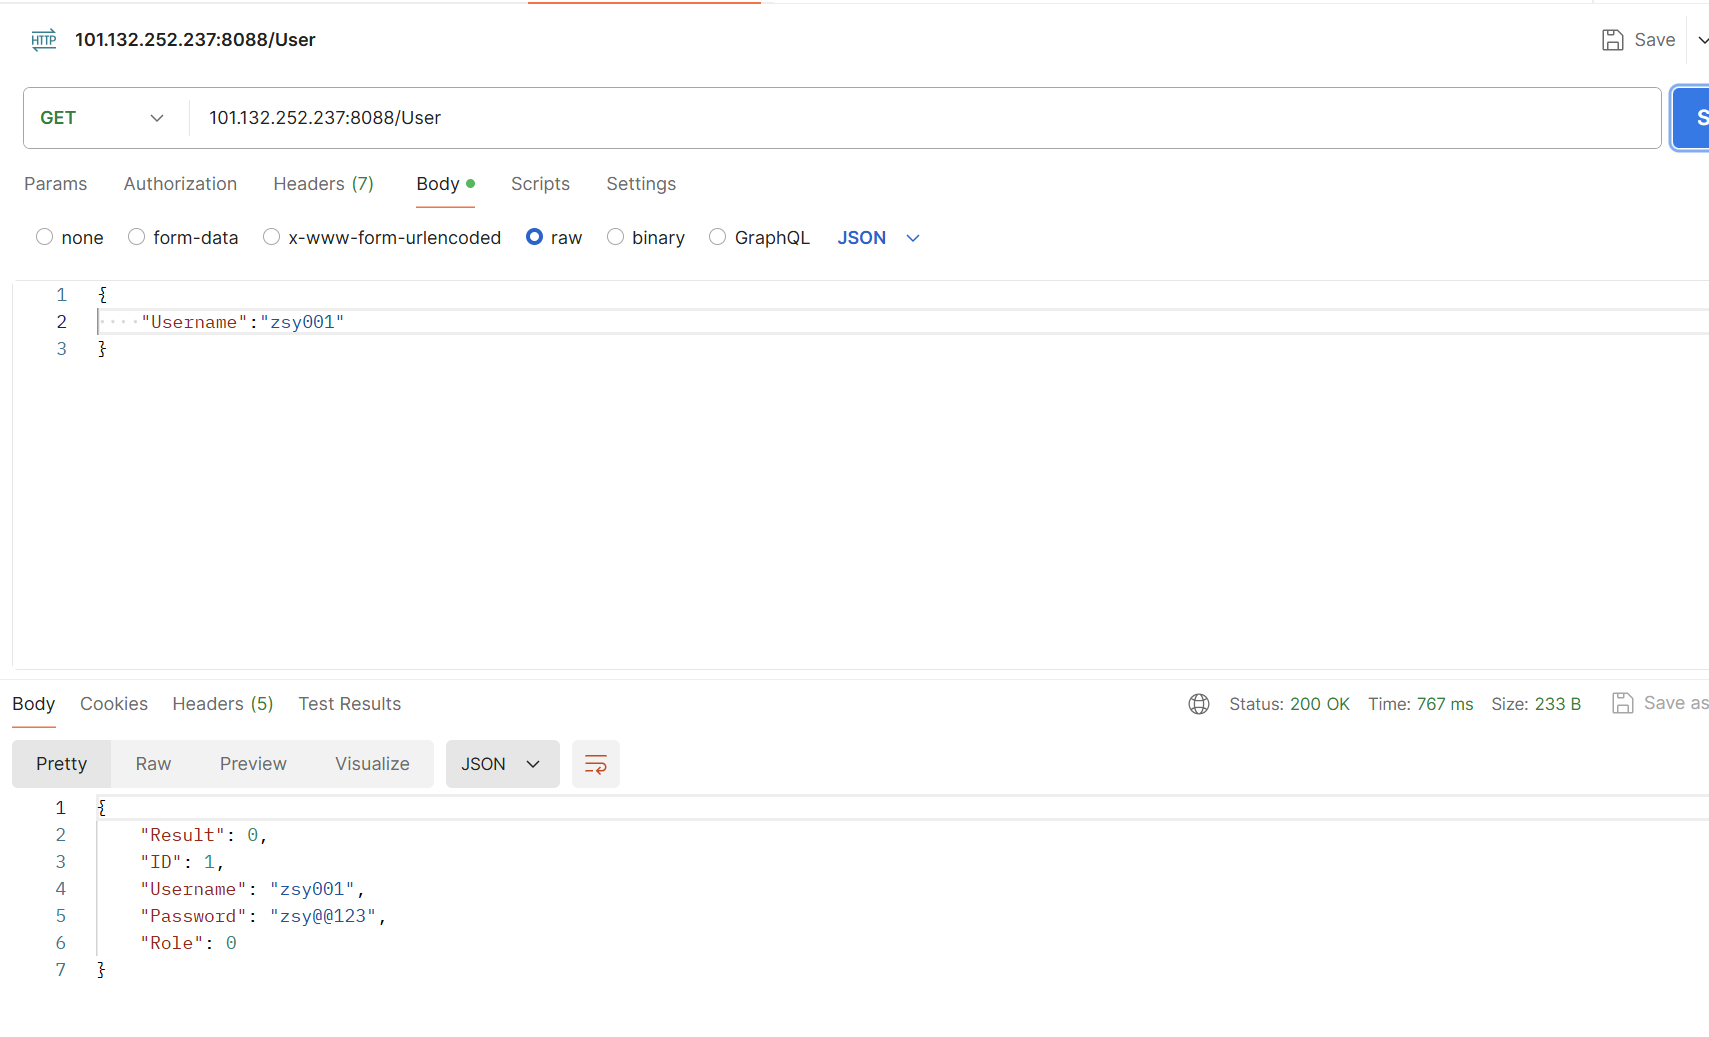Click the response "Username": "zsy001" line

[x=252, y=889]
